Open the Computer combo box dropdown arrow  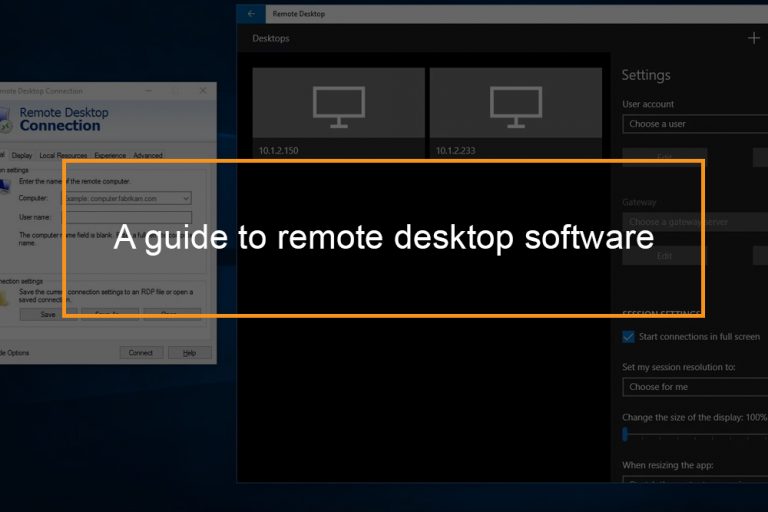tap(185, 199)
